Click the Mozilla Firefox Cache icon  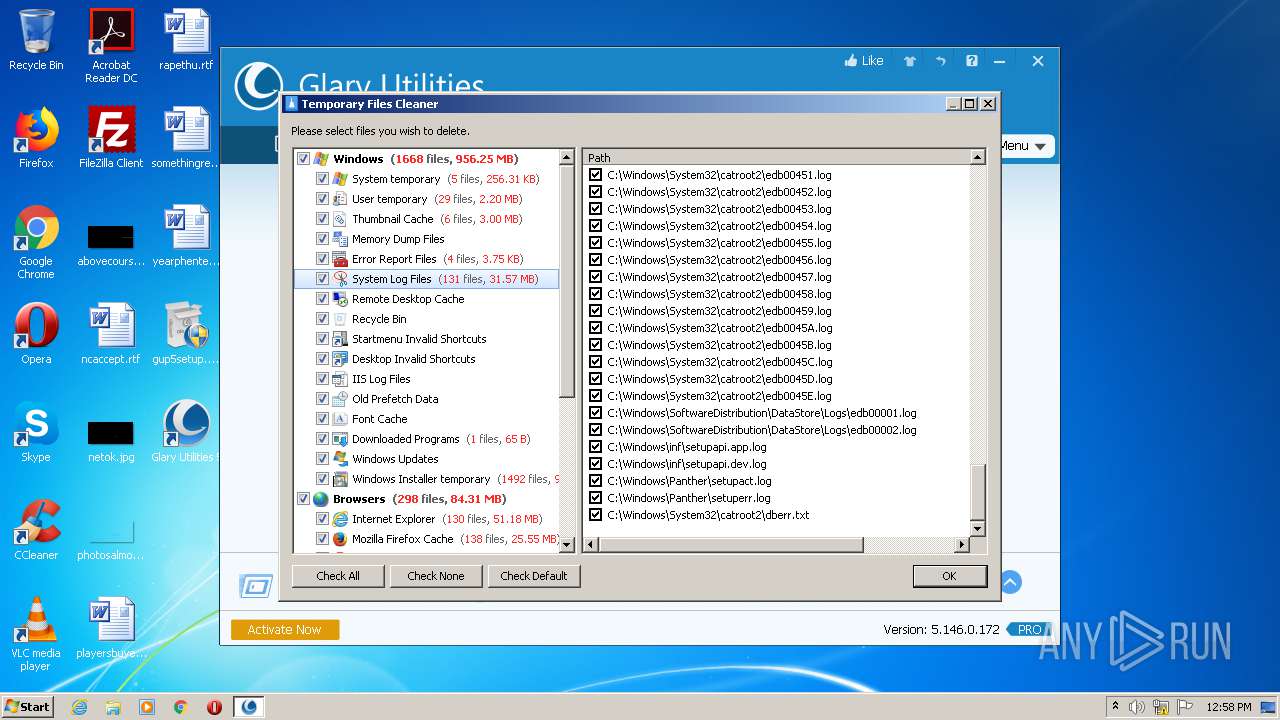pyautogui.click(x=340, y=539)
